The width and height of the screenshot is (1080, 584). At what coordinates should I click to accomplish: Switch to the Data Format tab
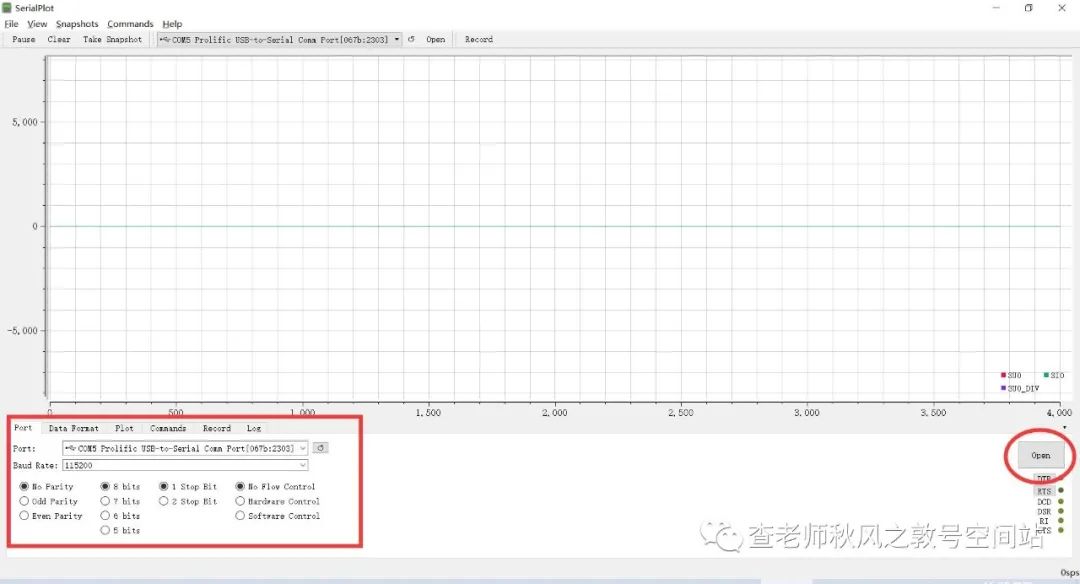pyautogui.click(x=74, y=428)
